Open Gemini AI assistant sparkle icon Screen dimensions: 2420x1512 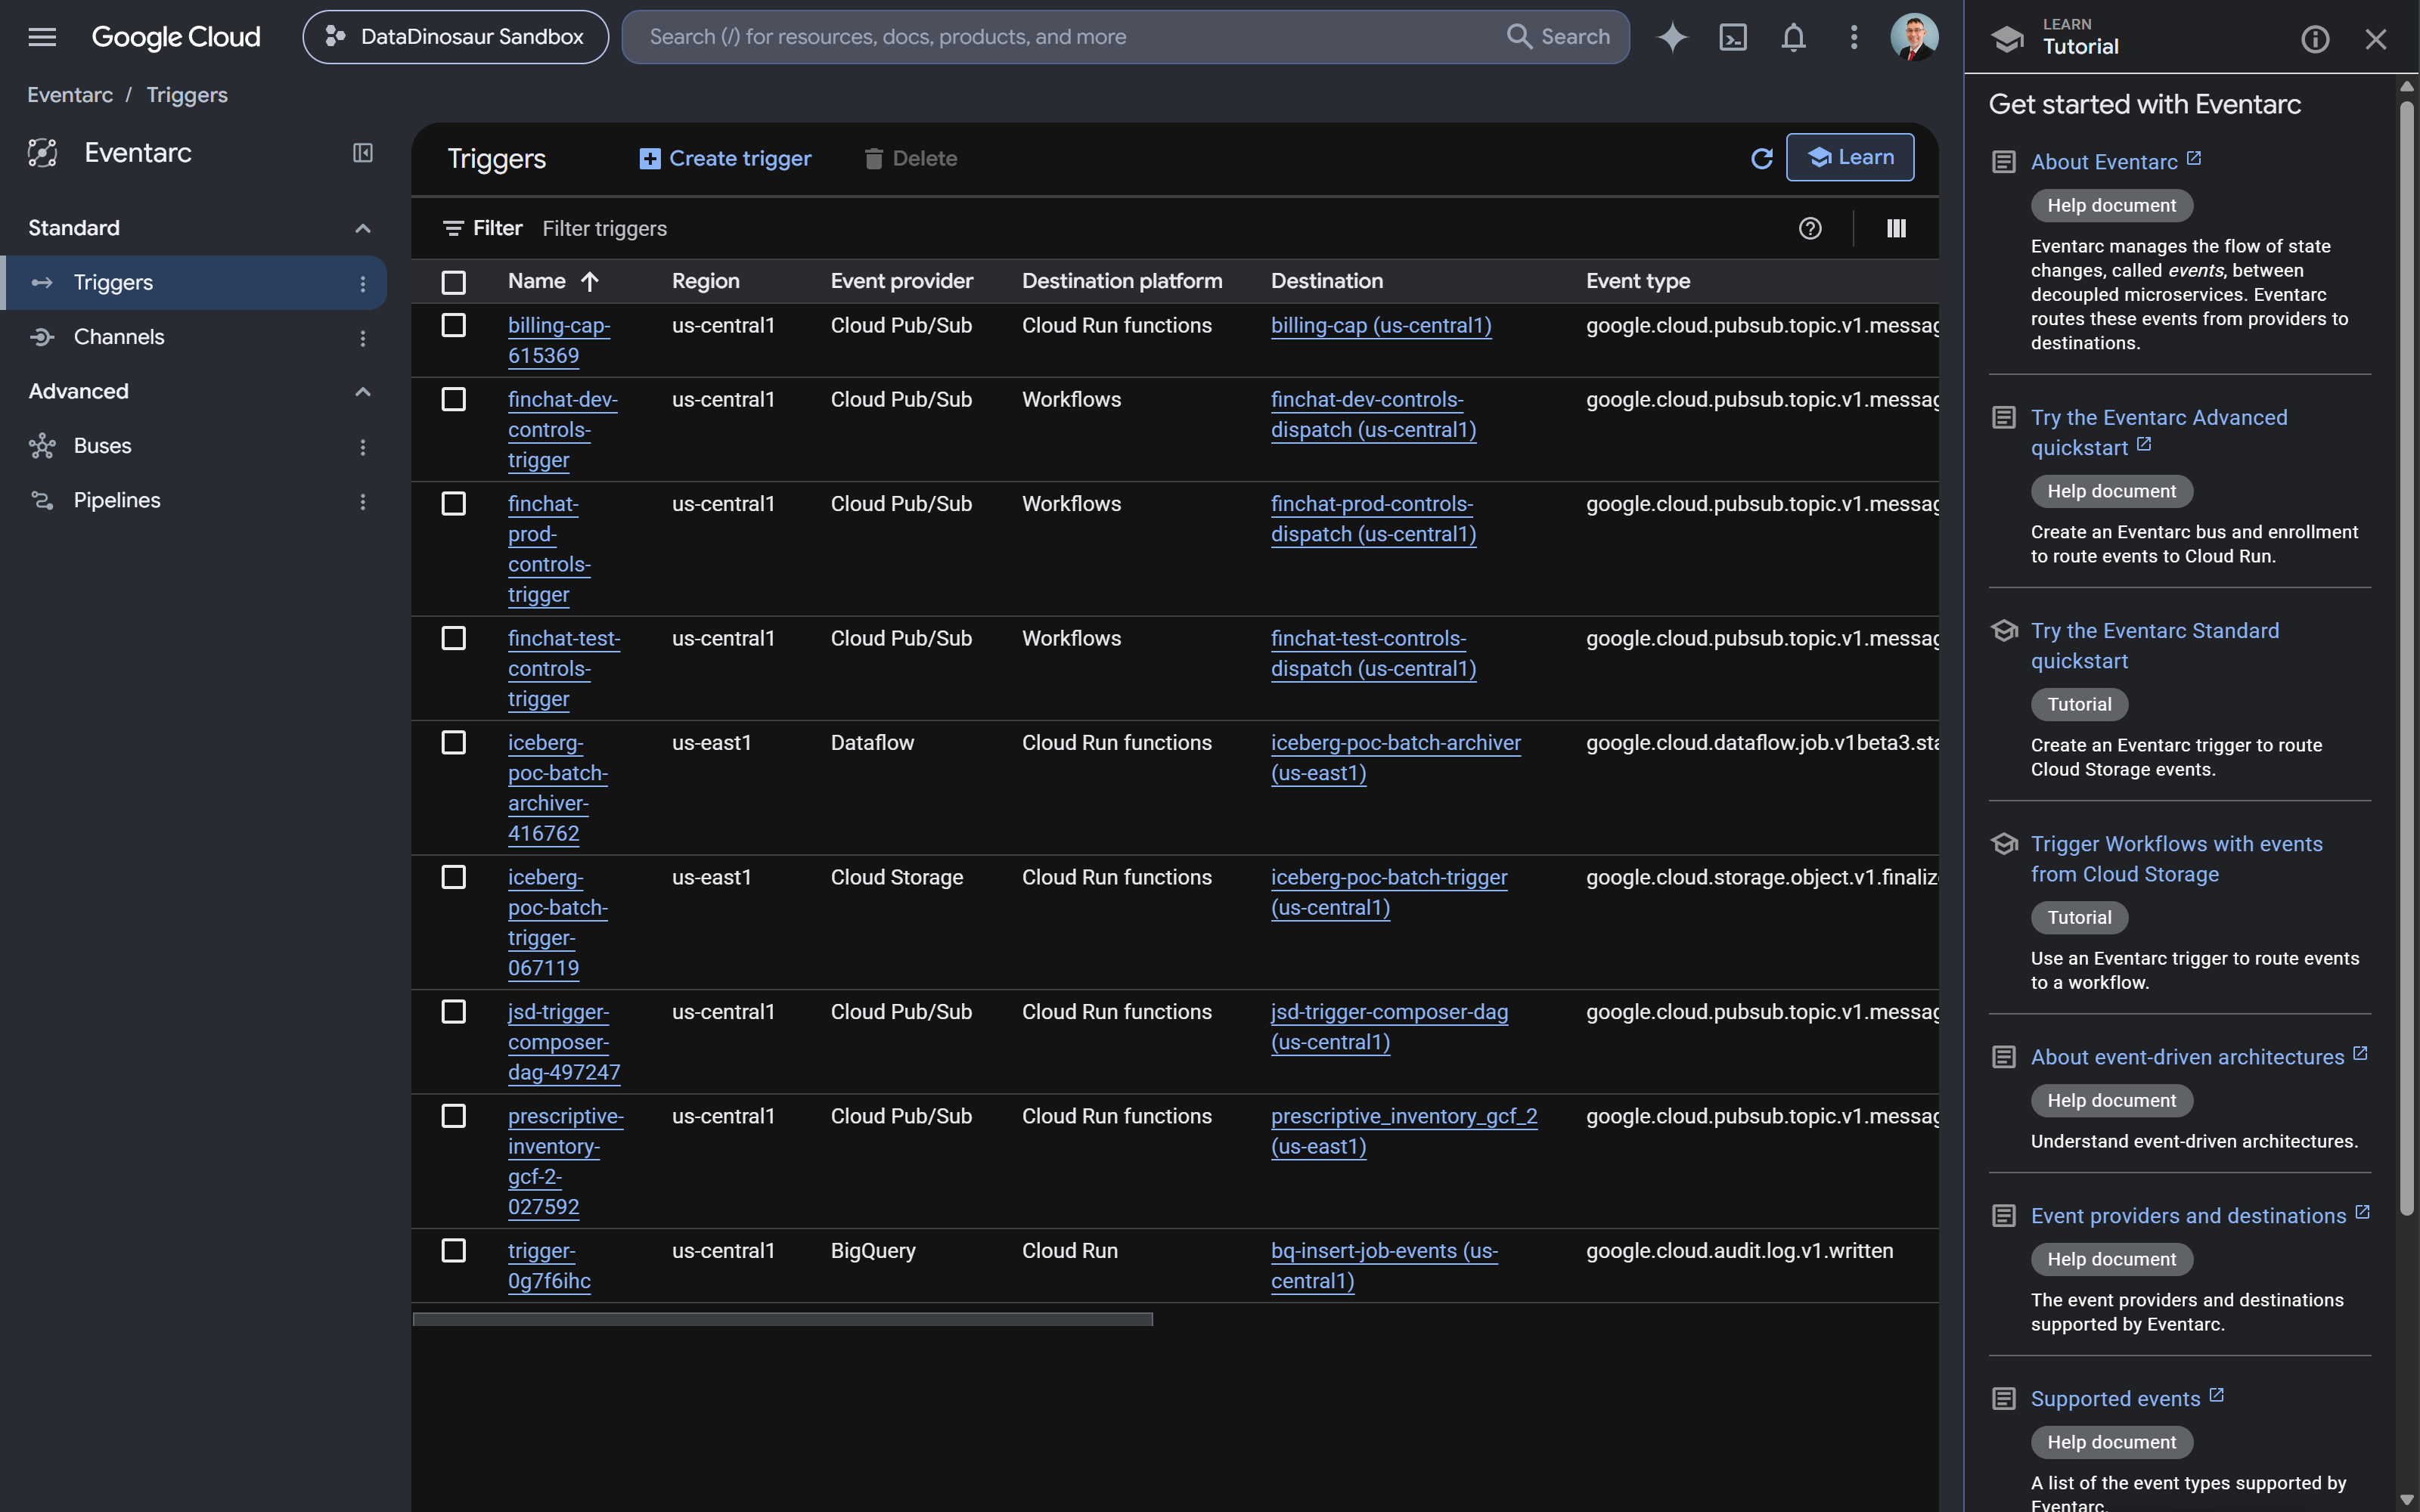[x=1672, y=37]
